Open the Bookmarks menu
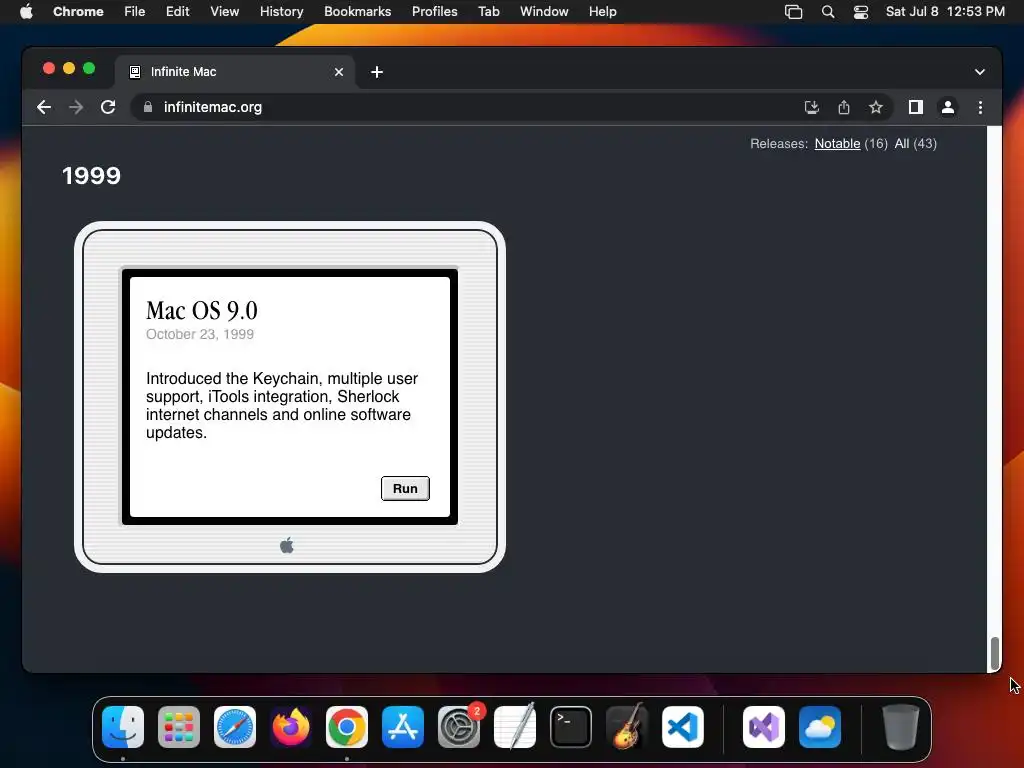1024x768 pixels. coord(357,11)
